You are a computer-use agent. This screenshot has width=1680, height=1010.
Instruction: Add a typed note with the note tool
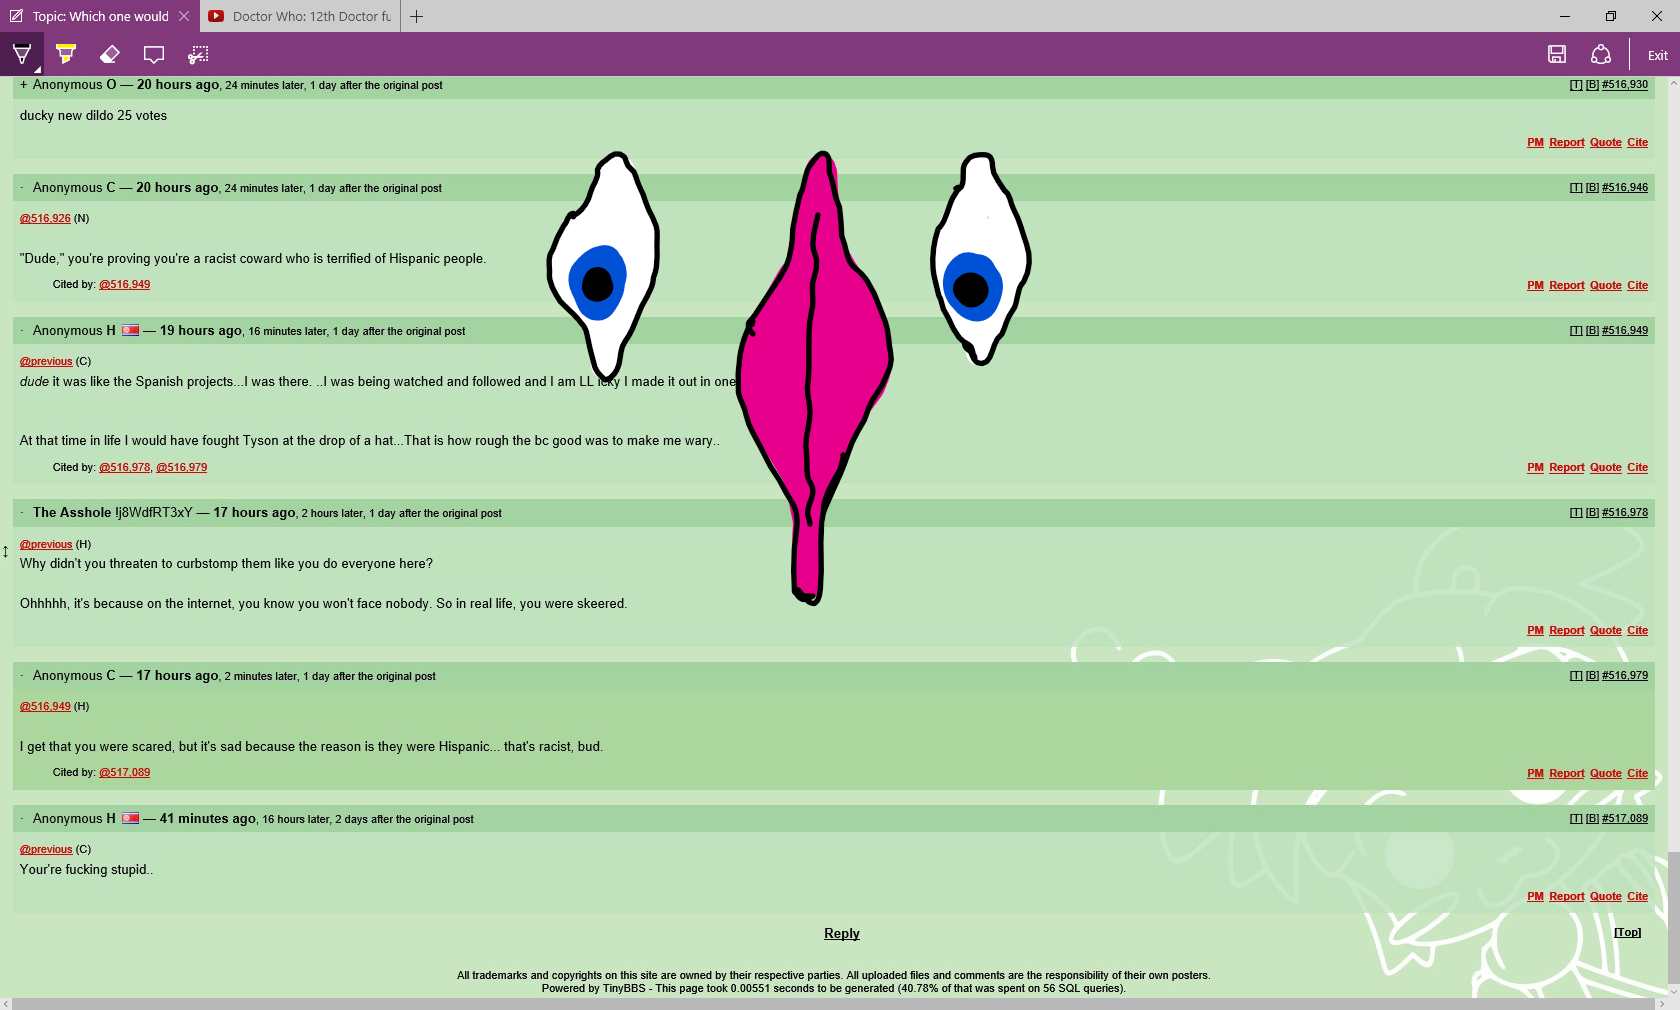click(x=154, y=55)
